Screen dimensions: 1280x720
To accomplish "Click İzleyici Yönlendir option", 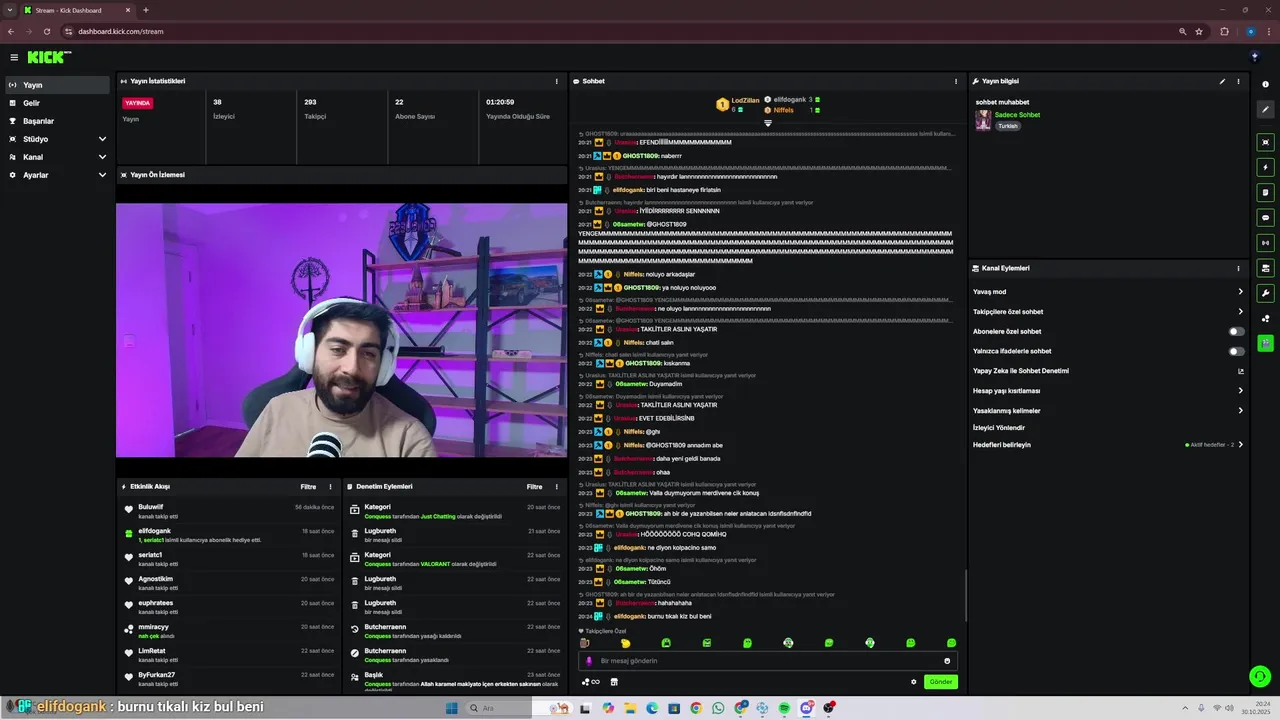I will [x=999, y=428].
